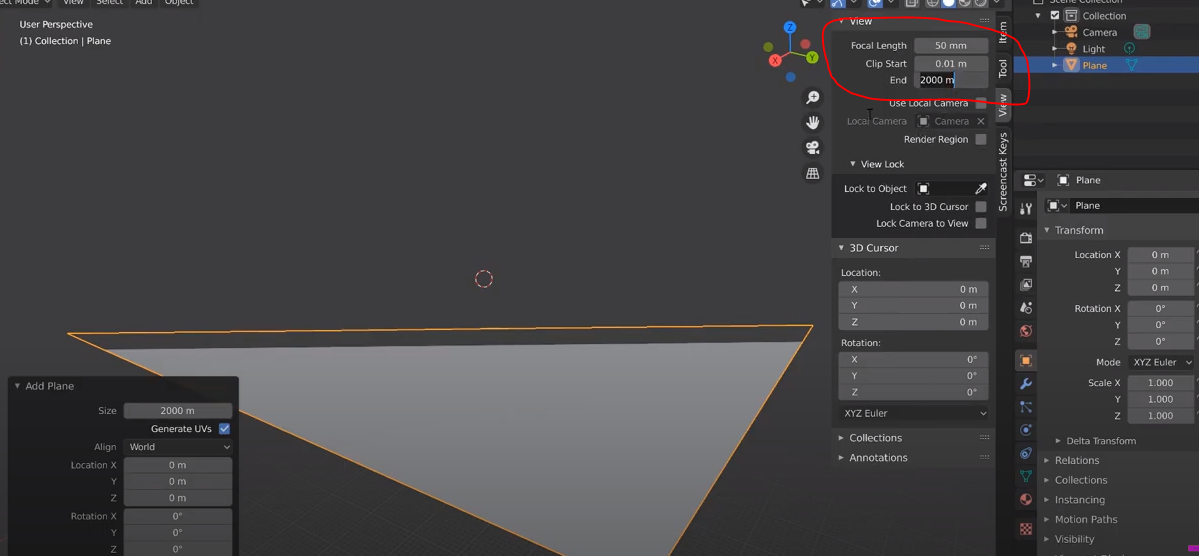1199x556 pixels.
Task: Toggle the Collection exclude checkbox in outliner
Action: 1055,15
